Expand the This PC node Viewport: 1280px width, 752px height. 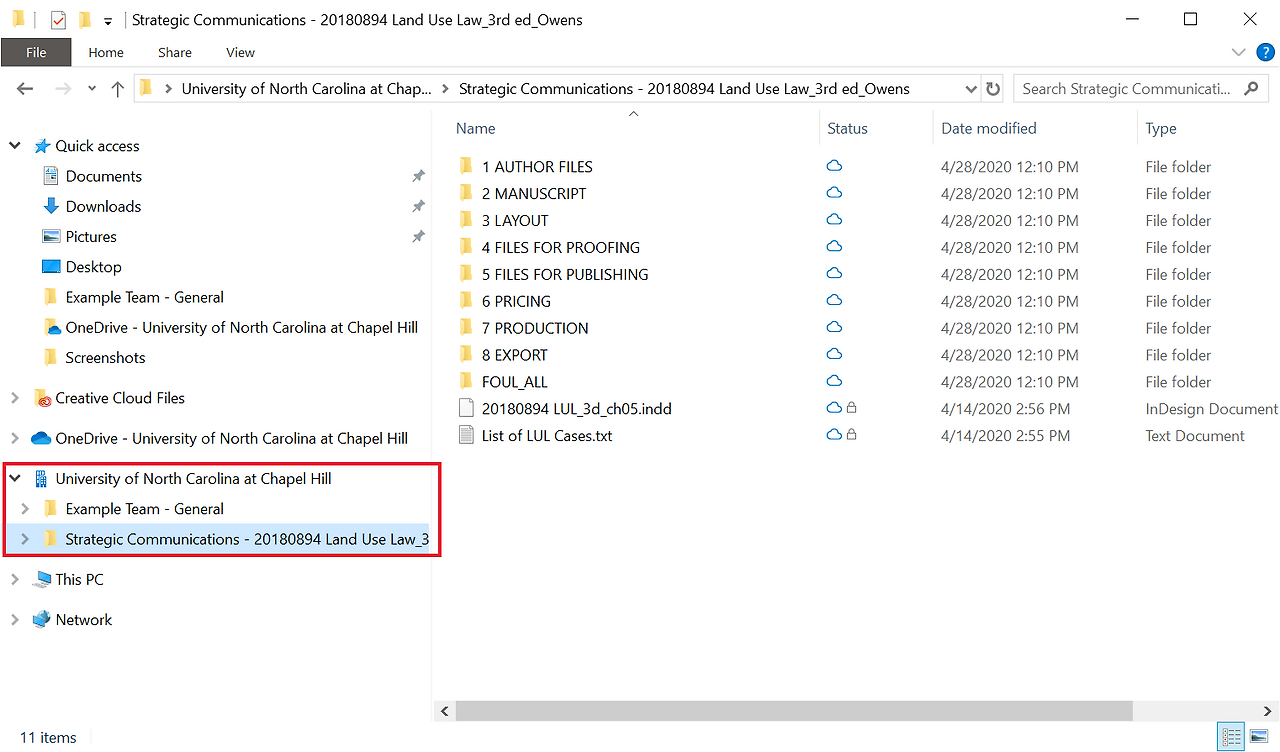(15, 579)
